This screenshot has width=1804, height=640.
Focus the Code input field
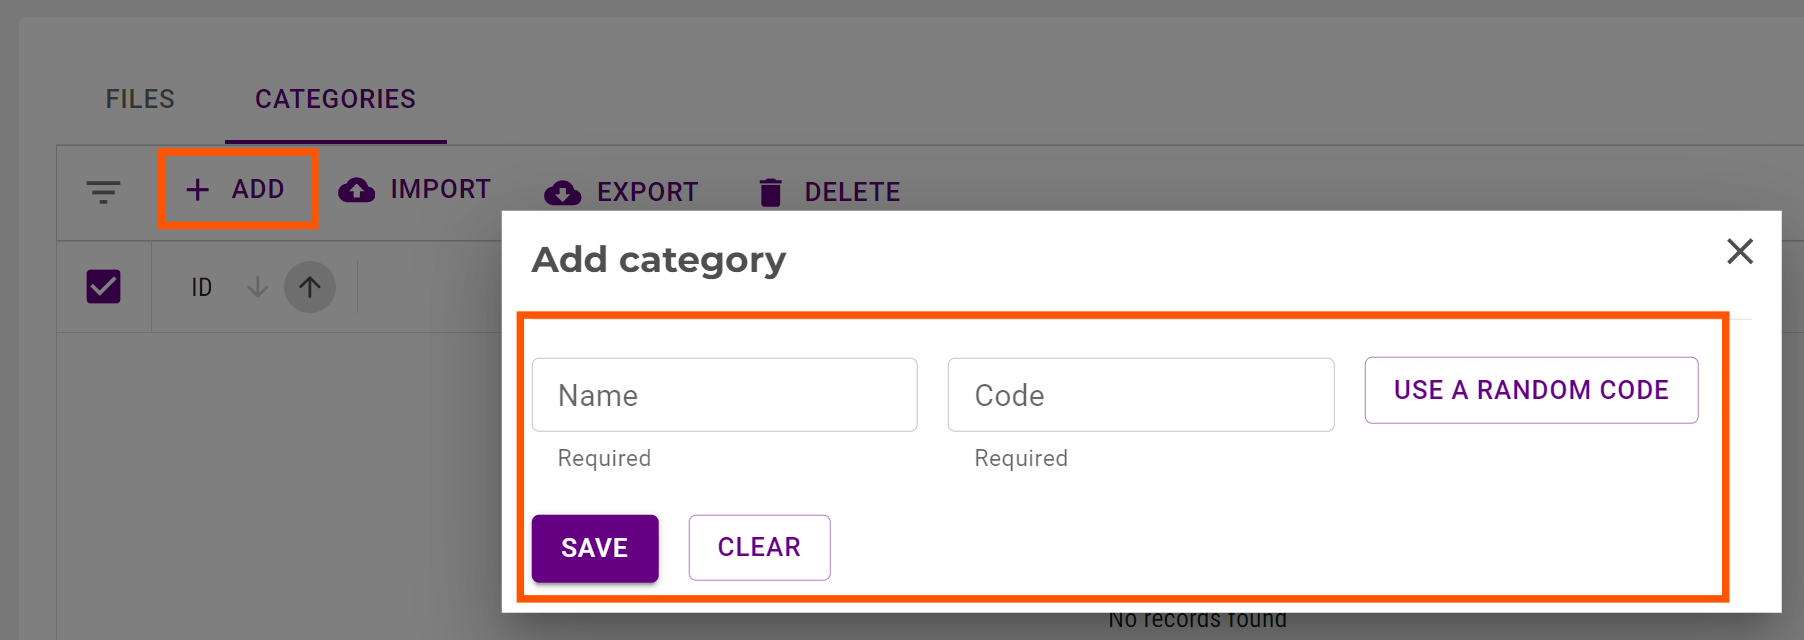point(1140,395)
